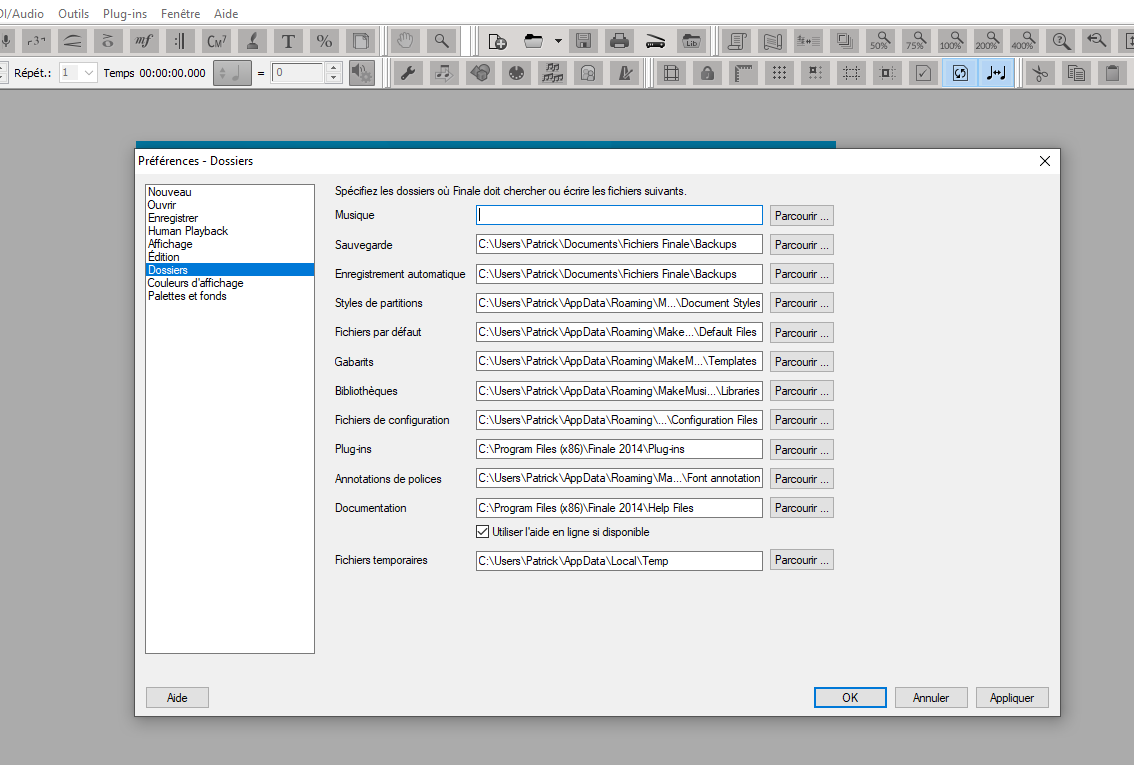Select "Human Playback" in the preferences list

click(x=188, y=231)
